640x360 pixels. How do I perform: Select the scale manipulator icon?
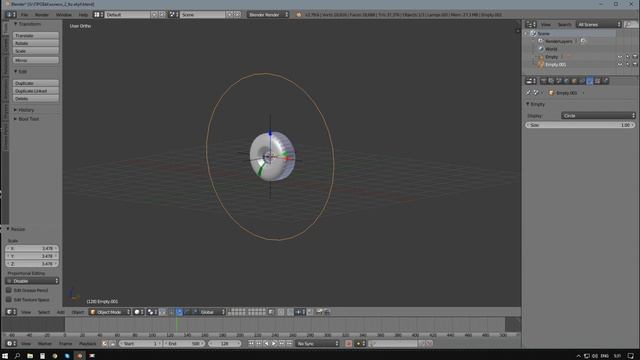(x=195, y=312)
